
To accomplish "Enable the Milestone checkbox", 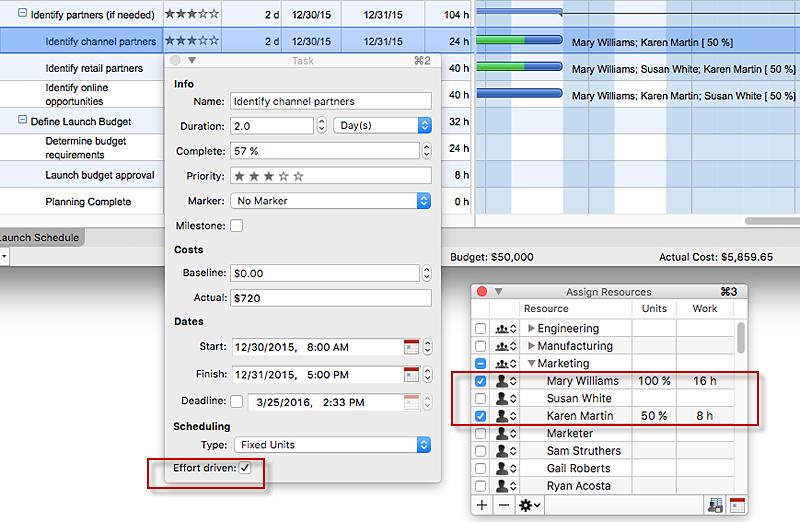I will coord(237,226).
